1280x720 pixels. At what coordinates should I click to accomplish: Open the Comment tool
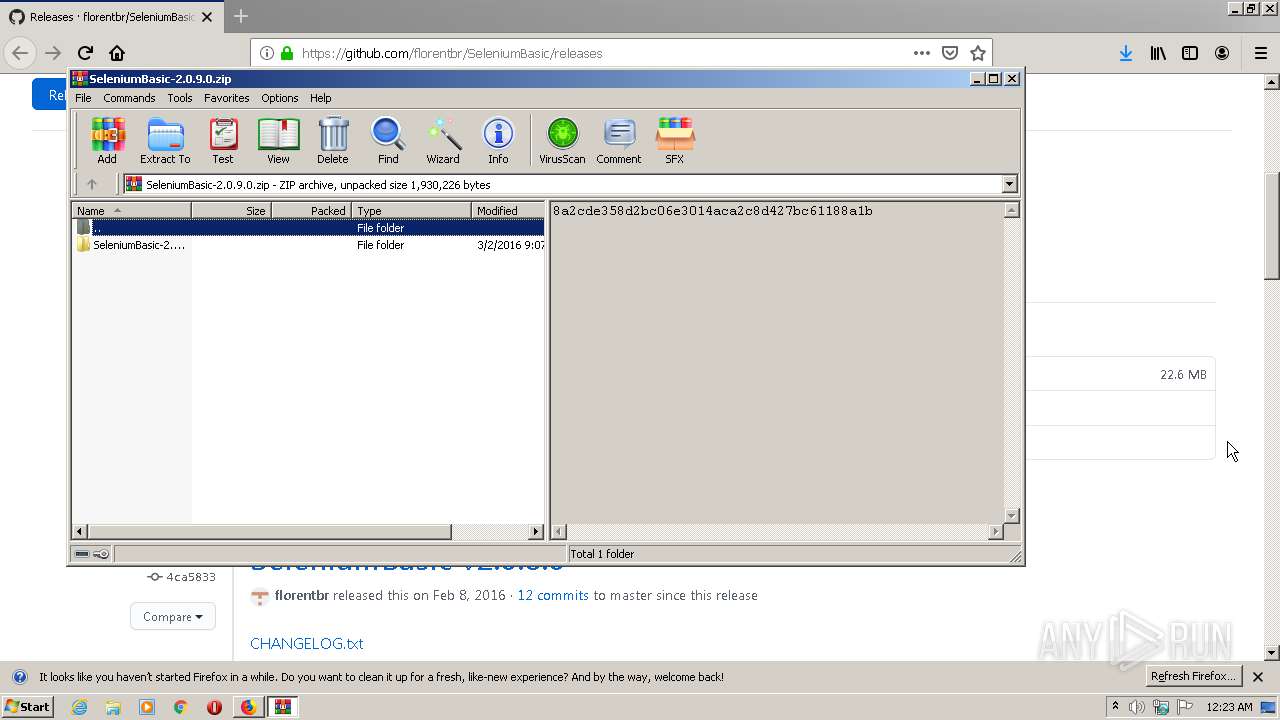tap(619, 140)
